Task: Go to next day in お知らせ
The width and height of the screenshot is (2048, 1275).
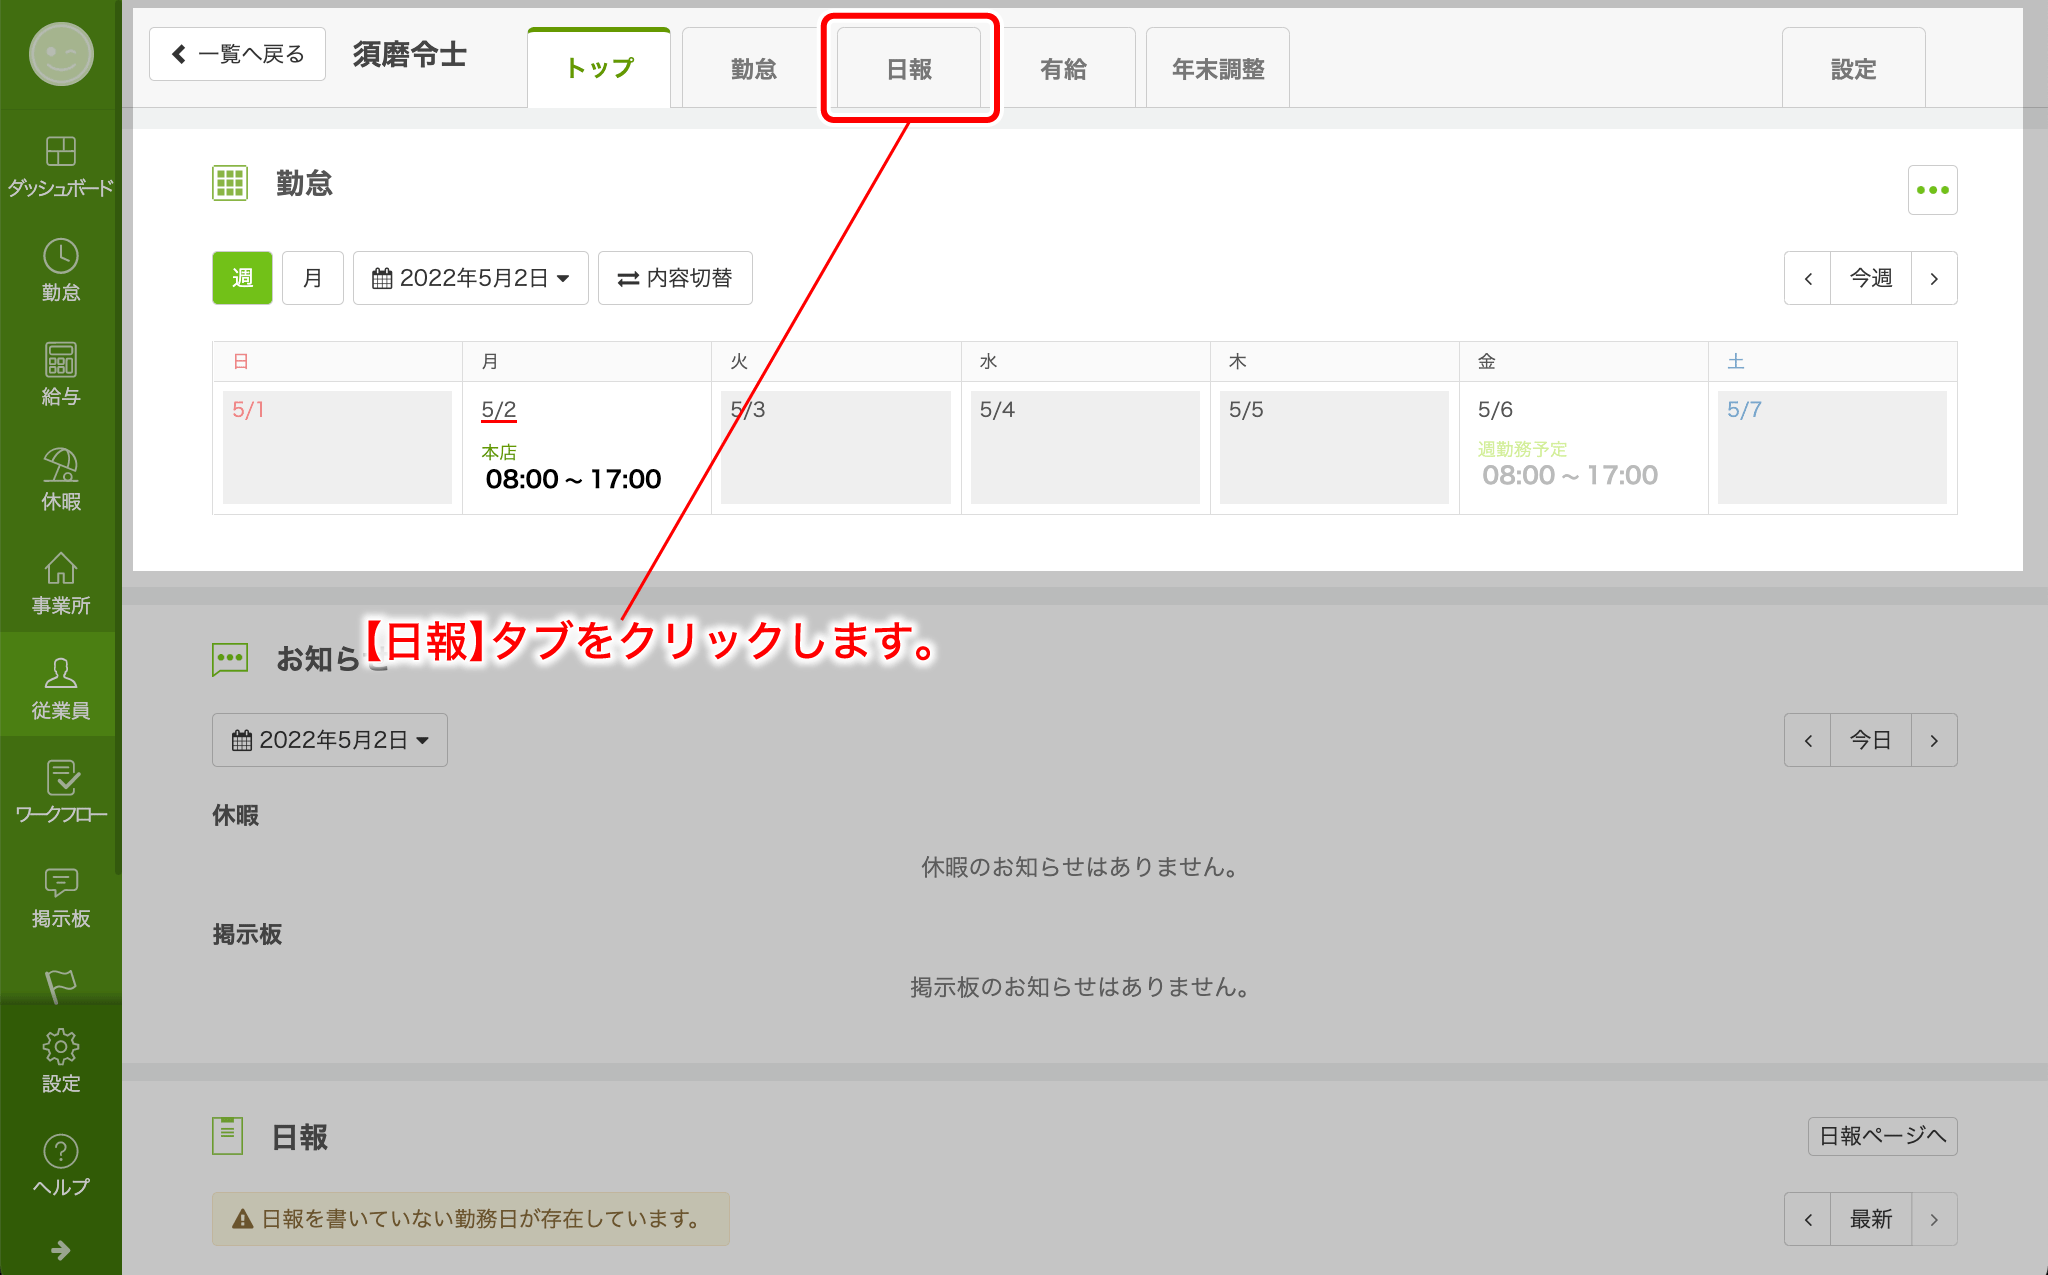Action: click(1934, 740)
